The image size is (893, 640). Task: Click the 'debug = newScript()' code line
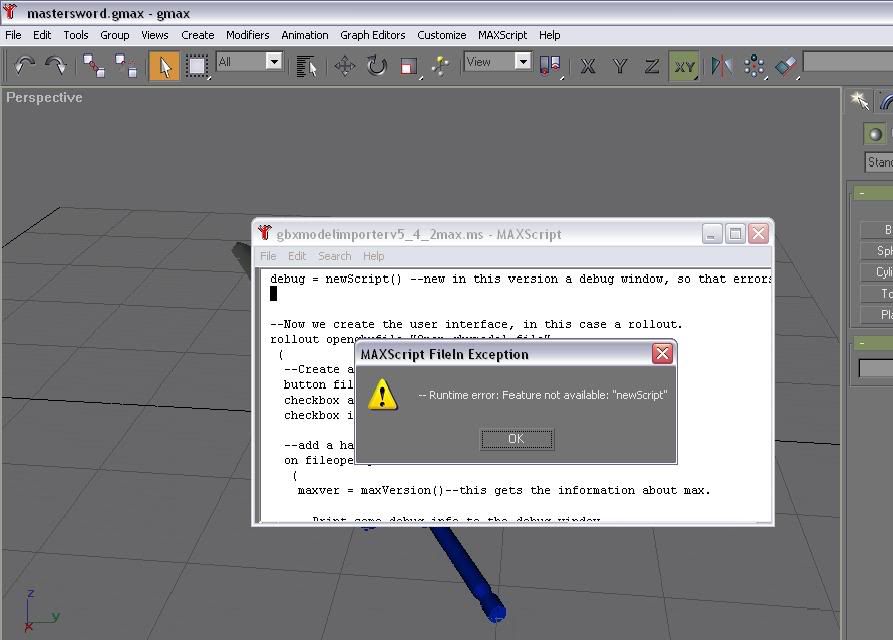(336, 279)
